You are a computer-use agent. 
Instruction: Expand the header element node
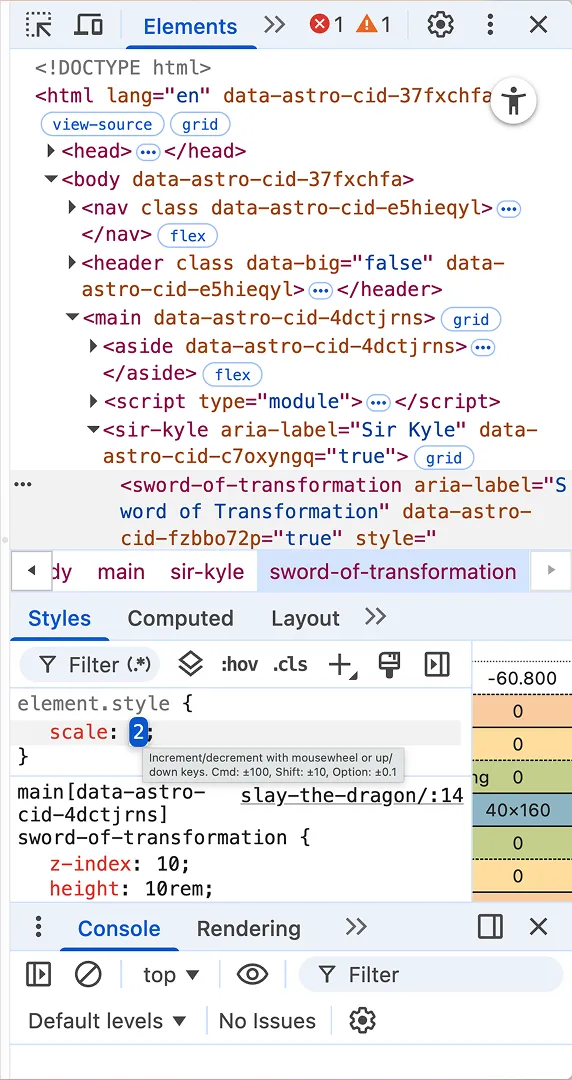(x=72, y=262)
